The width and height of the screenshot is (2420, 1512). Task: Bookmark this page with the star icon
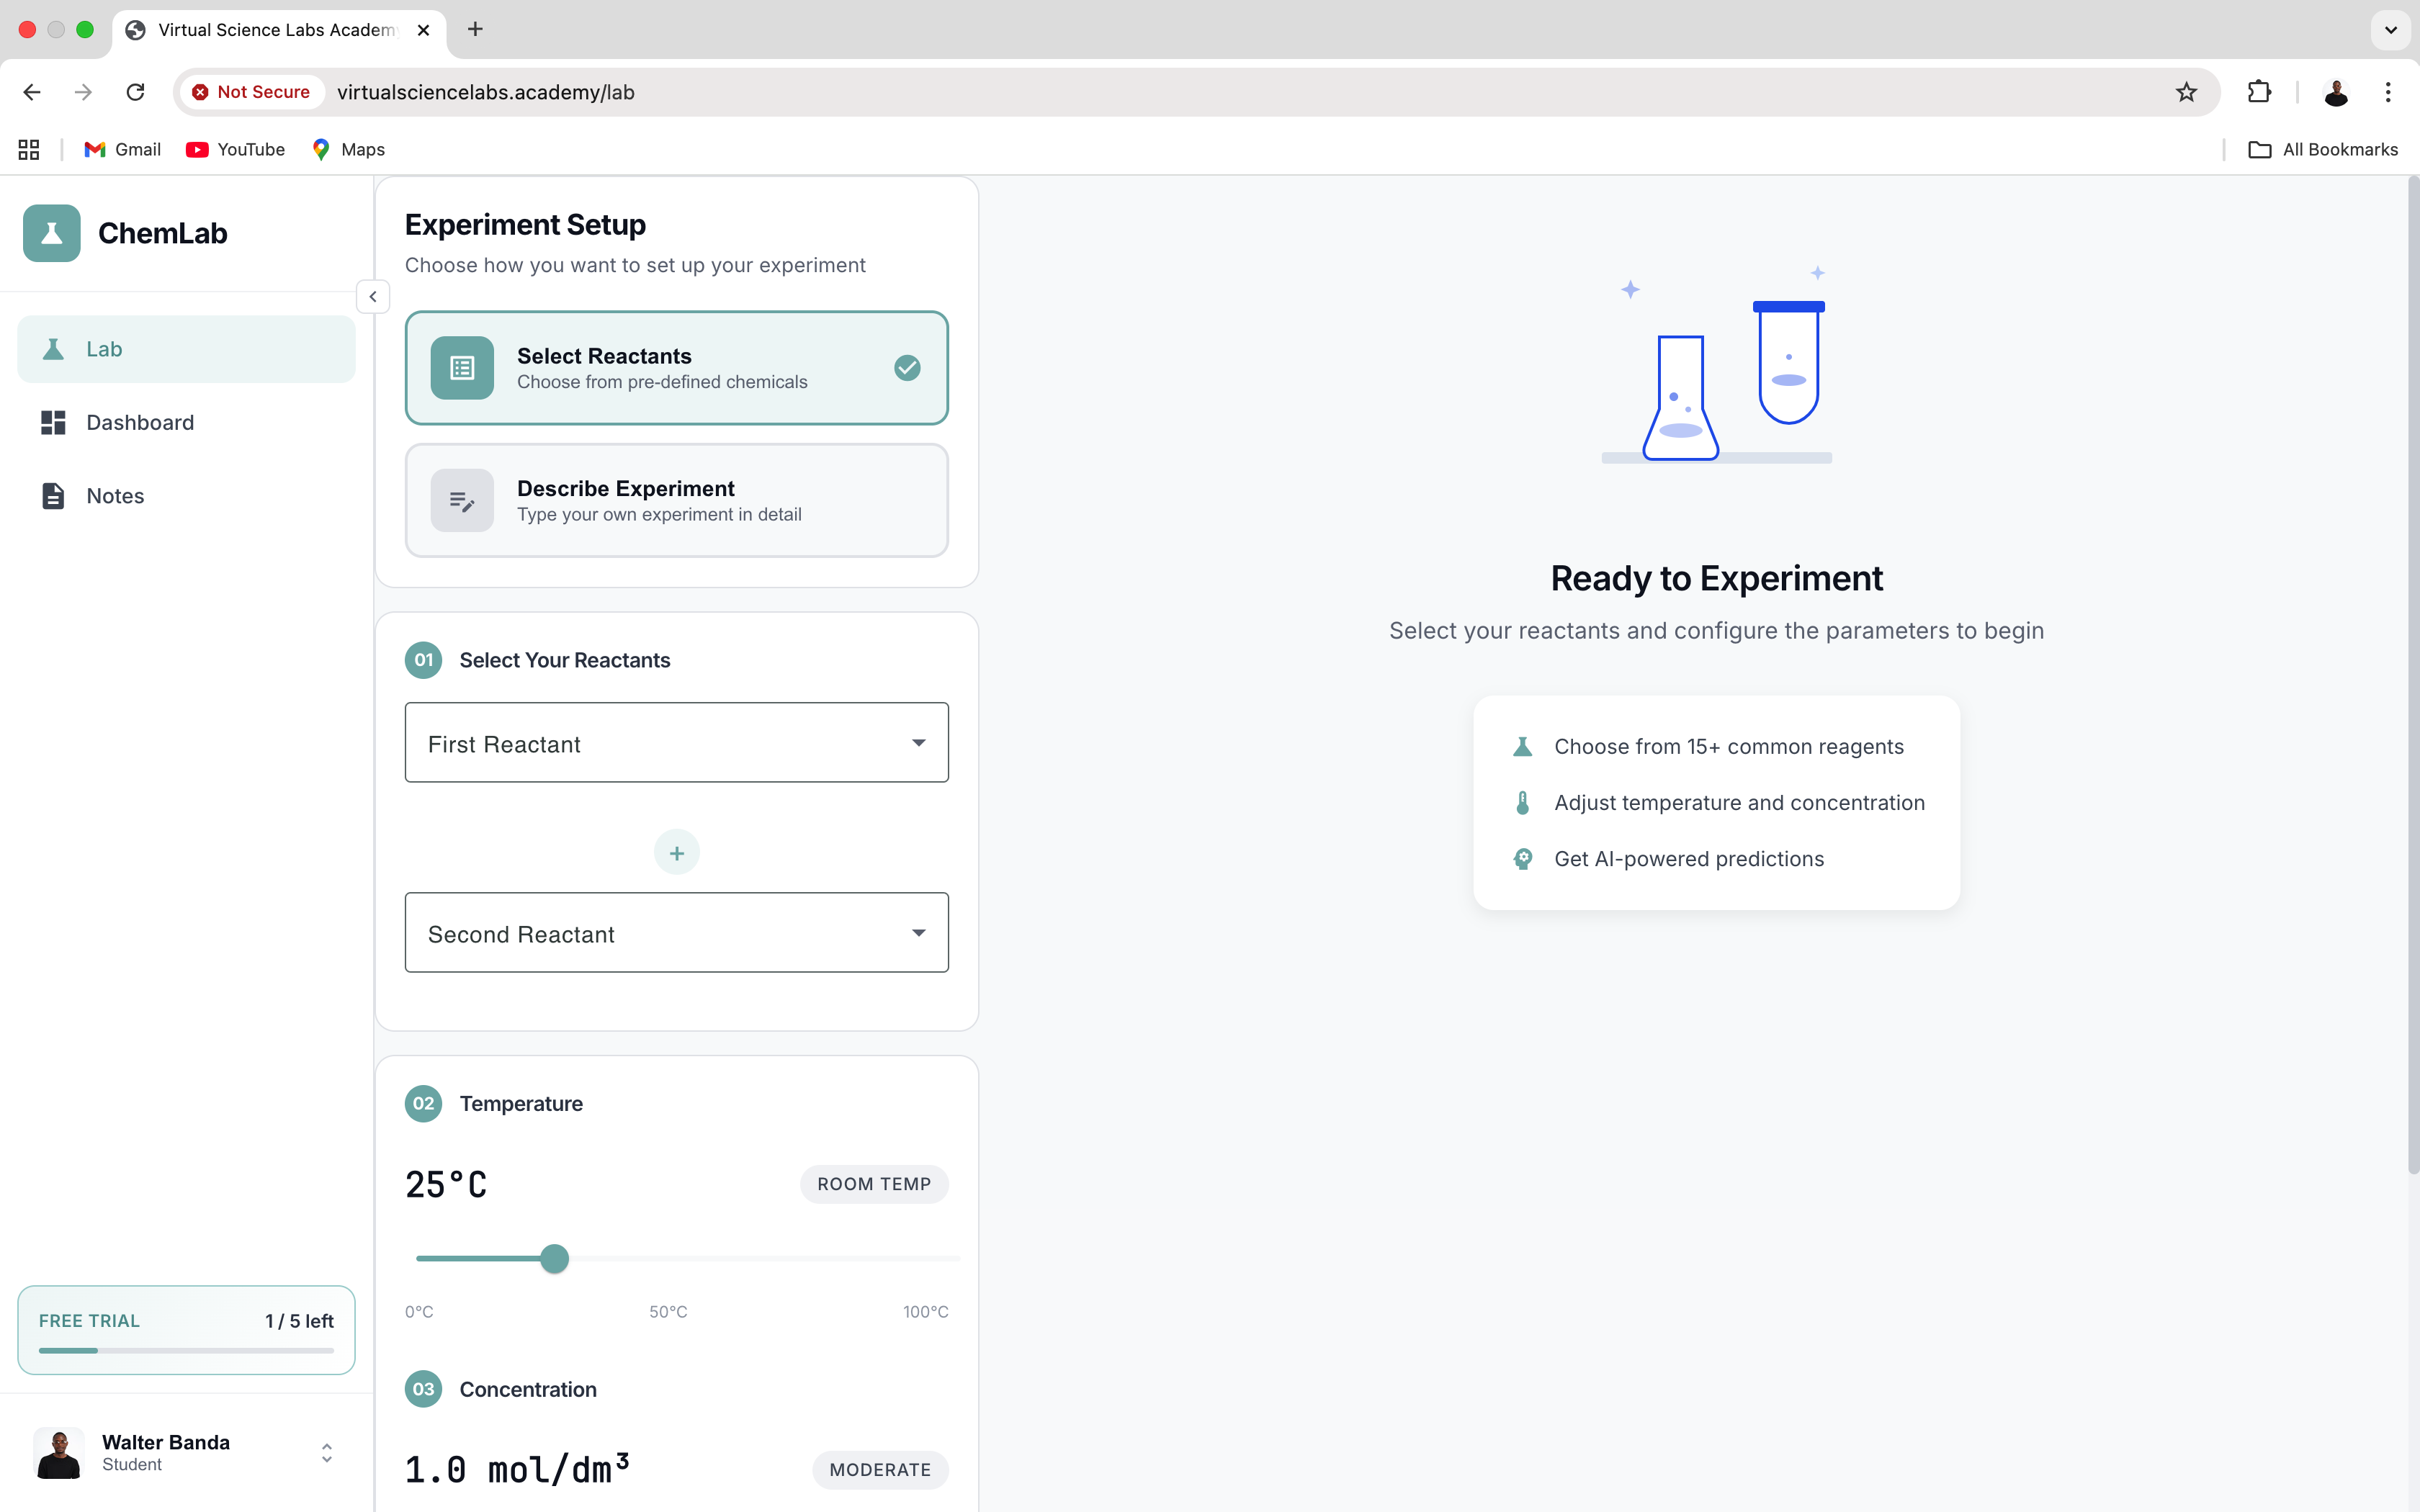pos(2186,92)
